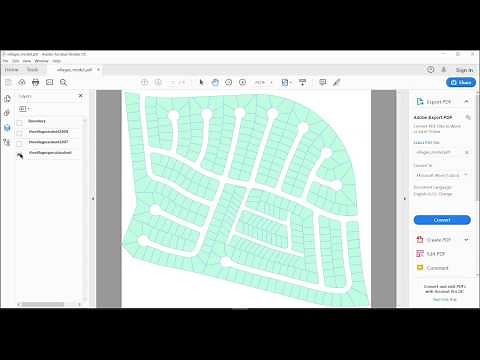Collapse the Export PDF section chevron

pos(466,101)
